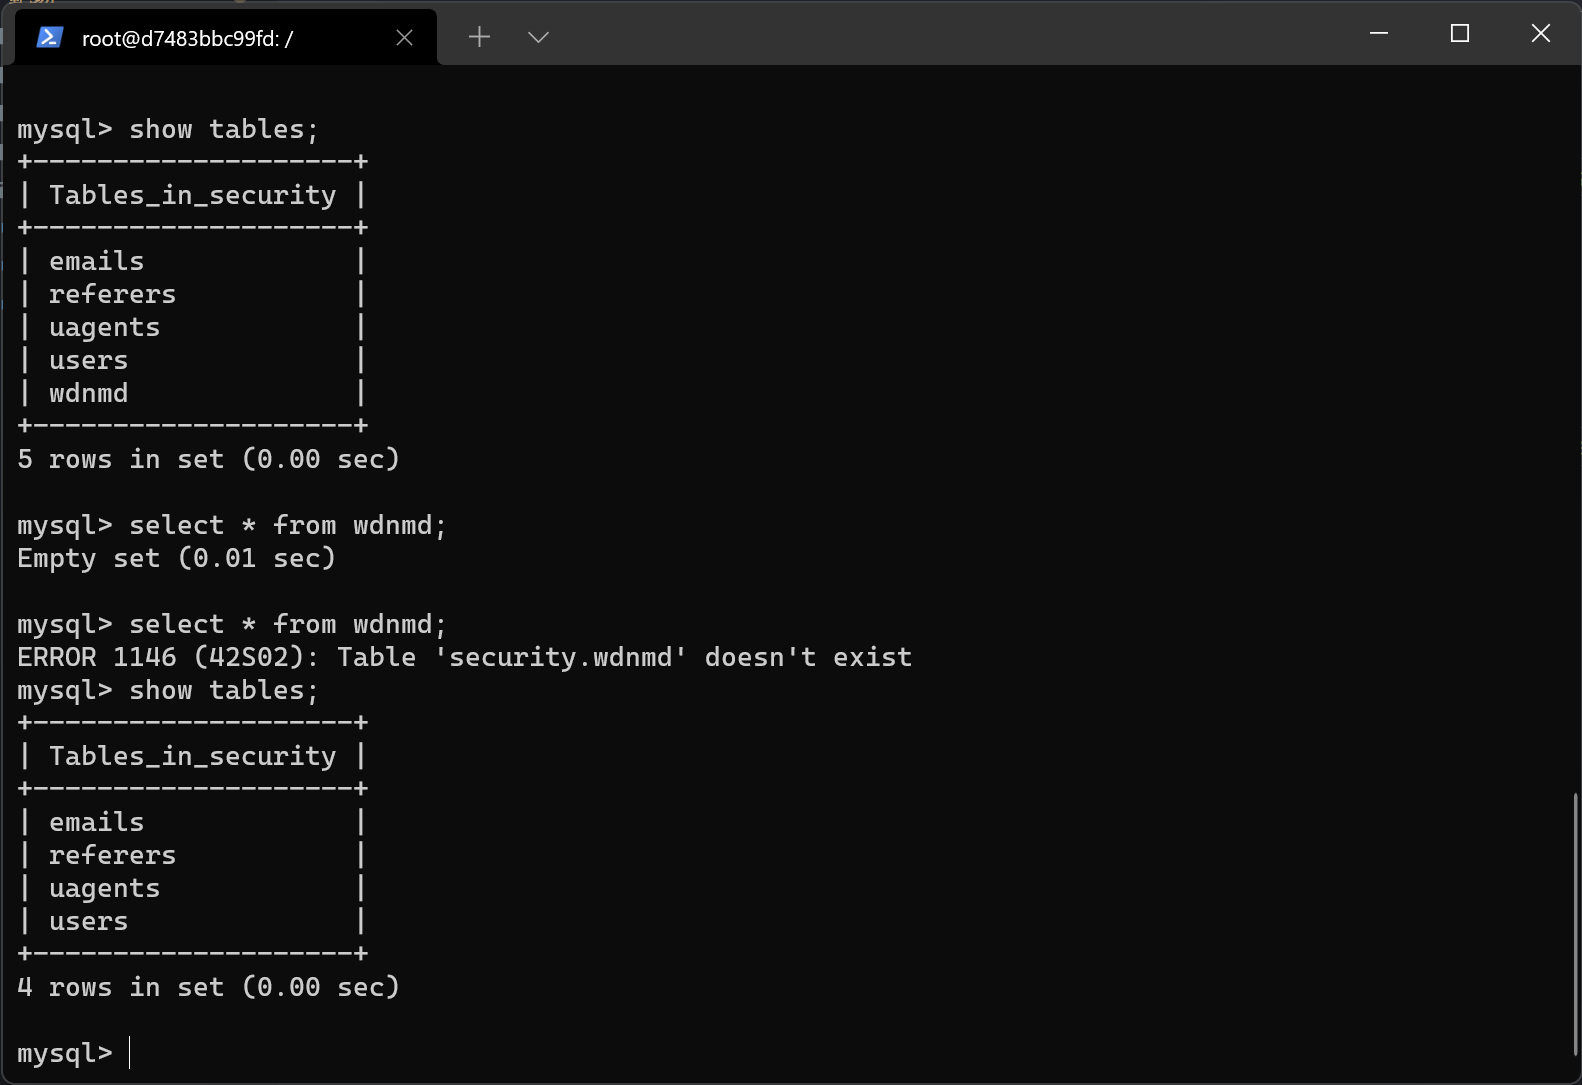The image size is (1582, 1085).
Task: Expand the new tab profile dropdown
Action: coord(538,37)
